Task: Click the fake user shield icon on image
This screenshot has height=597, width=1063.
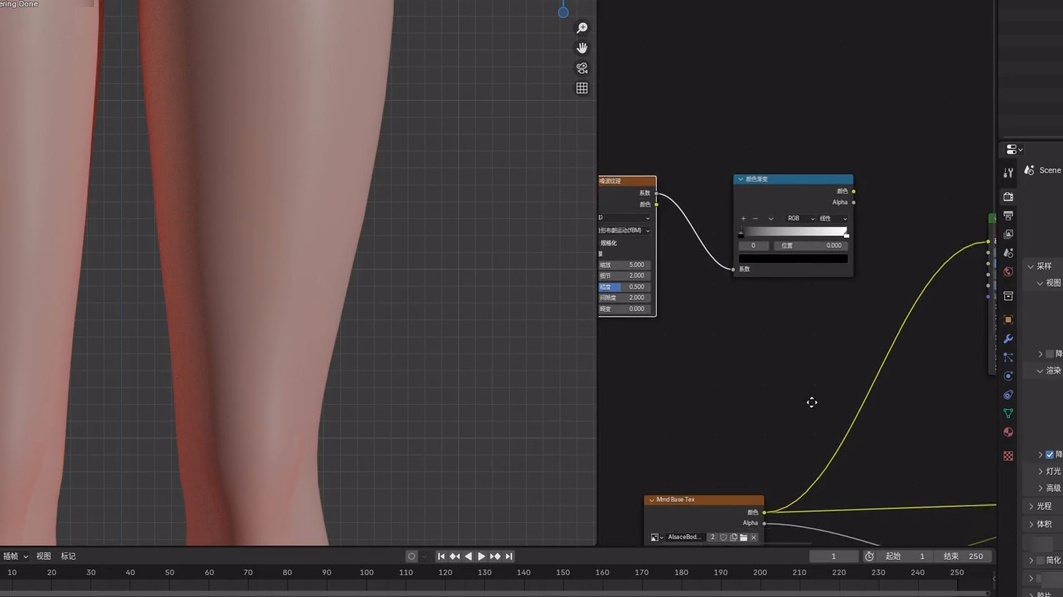Action: (723, 537)
